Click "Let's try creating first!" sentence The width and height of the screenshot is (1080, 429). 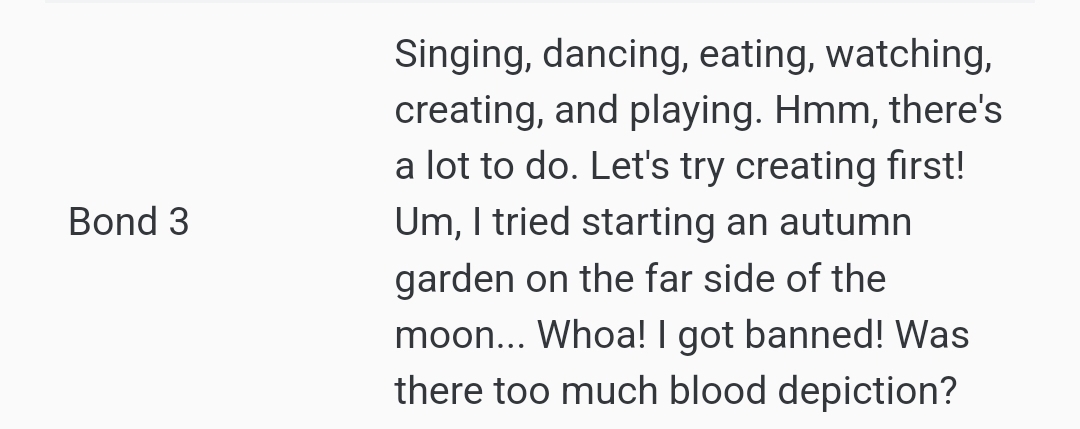click(778, 167)
